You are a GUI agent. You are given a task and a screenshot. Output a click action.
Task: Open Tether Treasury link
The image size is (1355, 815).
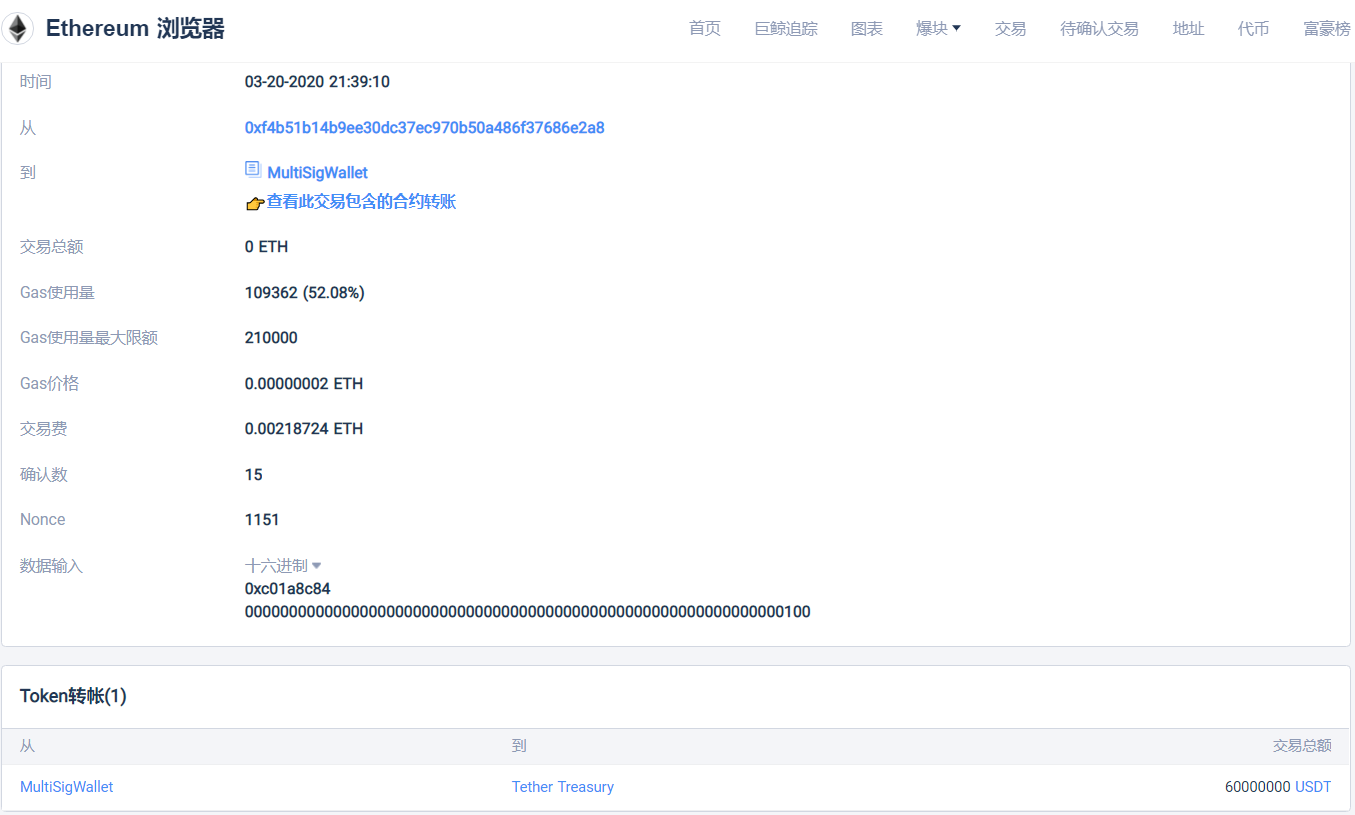coord(563,787)
